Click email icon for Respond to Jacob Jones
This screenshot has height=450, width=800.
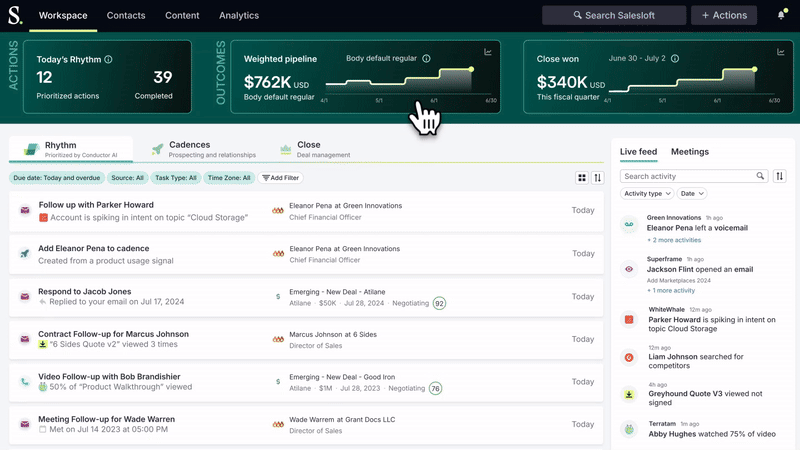(24, 296)
